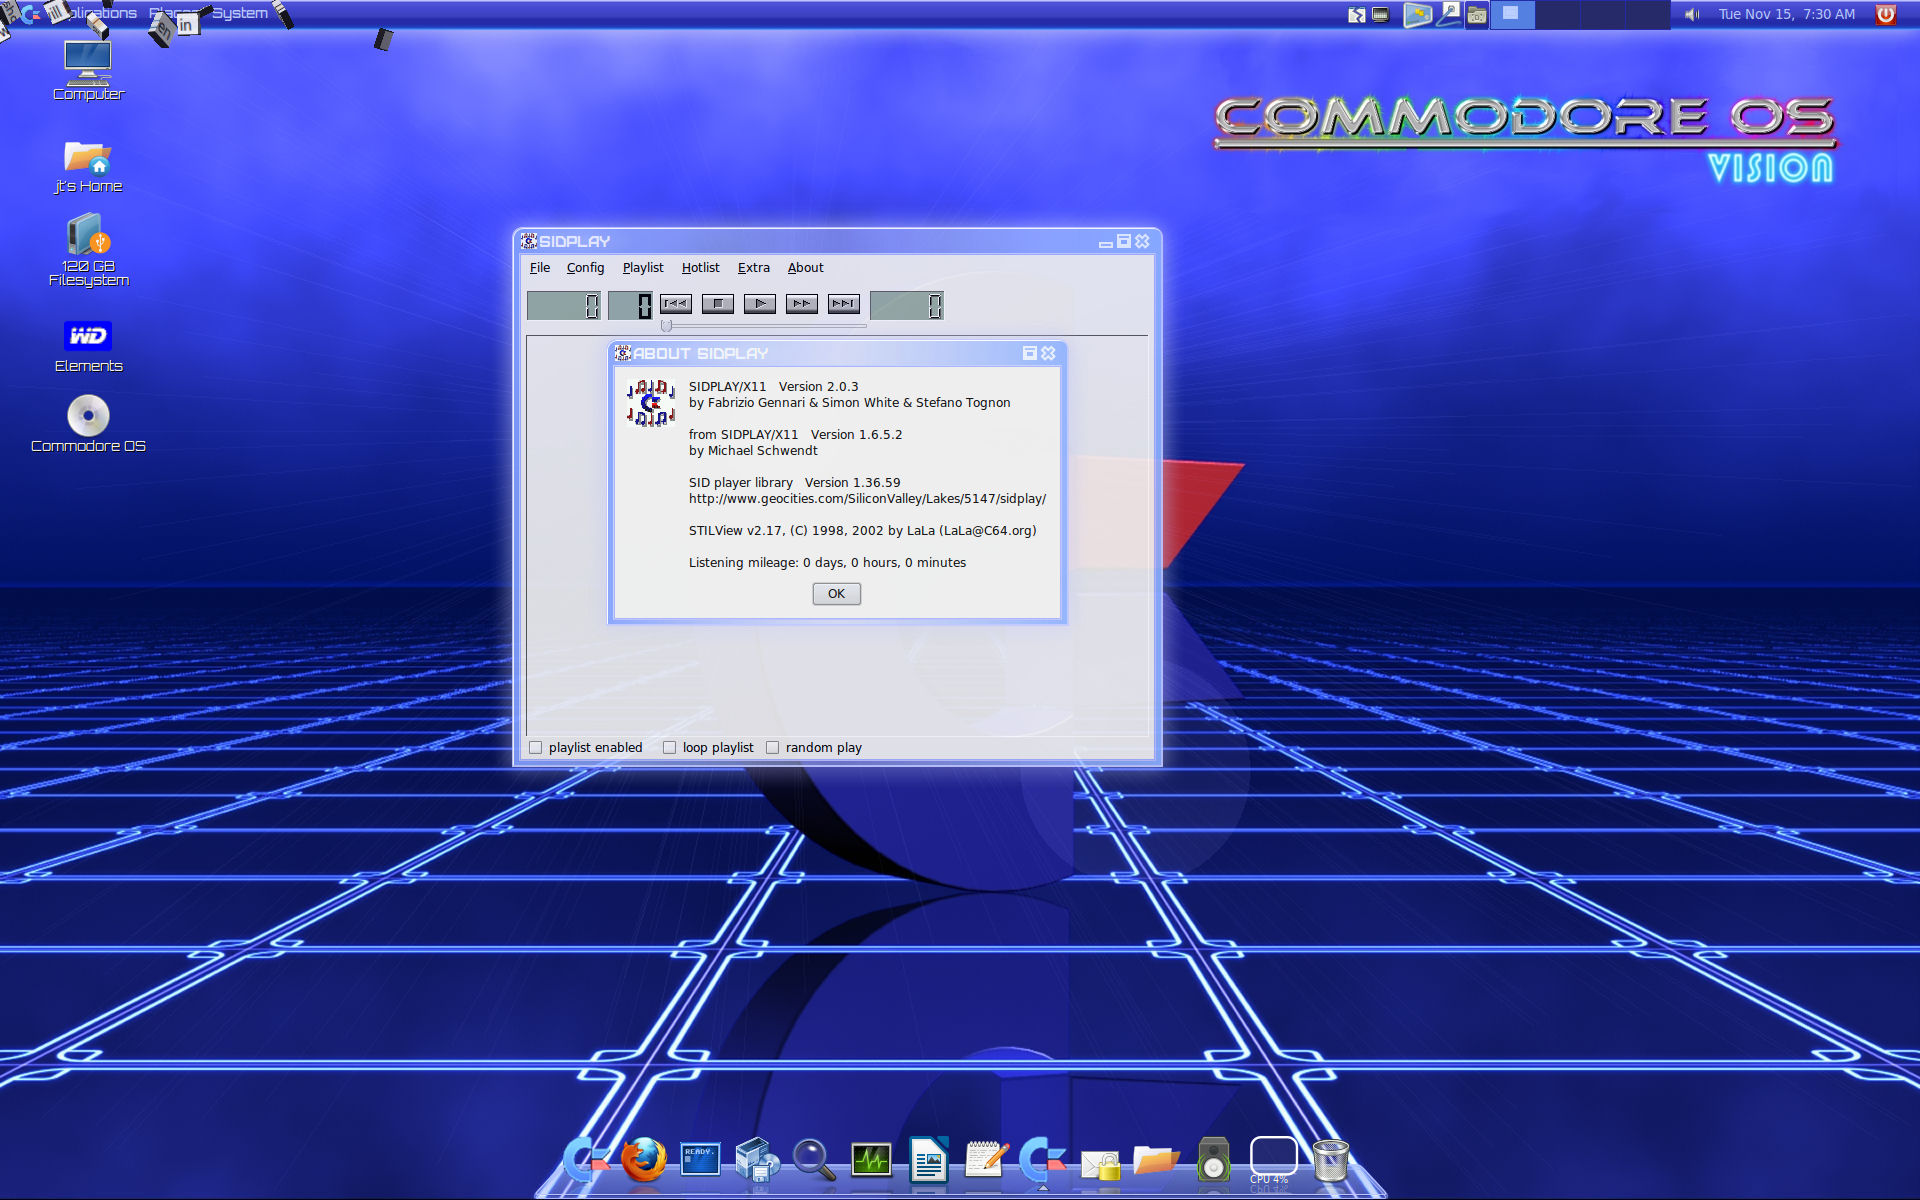
Task: Open the trash can from the dock
Action: 1330,1160
